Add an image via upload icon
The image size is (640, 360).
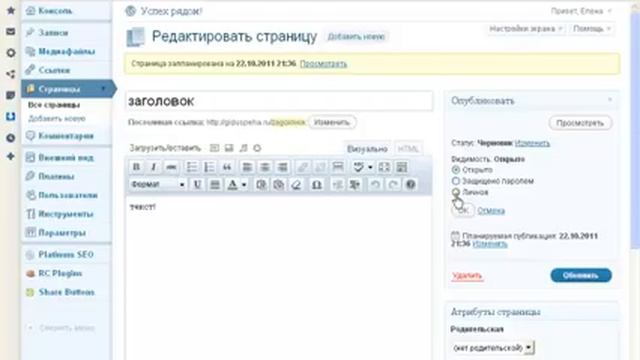pyautogui.click(x=215, y=148)
